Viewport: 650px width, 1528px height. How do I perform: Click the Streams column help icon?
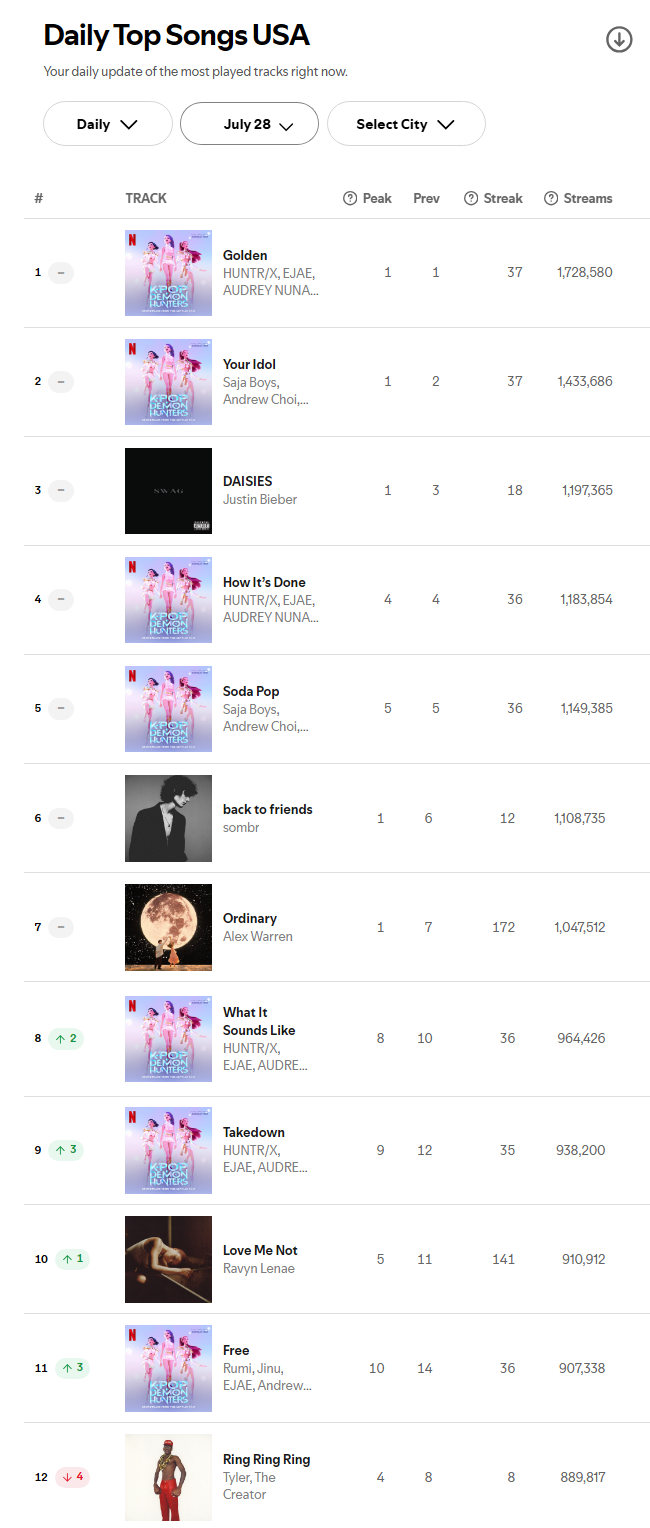[x=551, y=198]
